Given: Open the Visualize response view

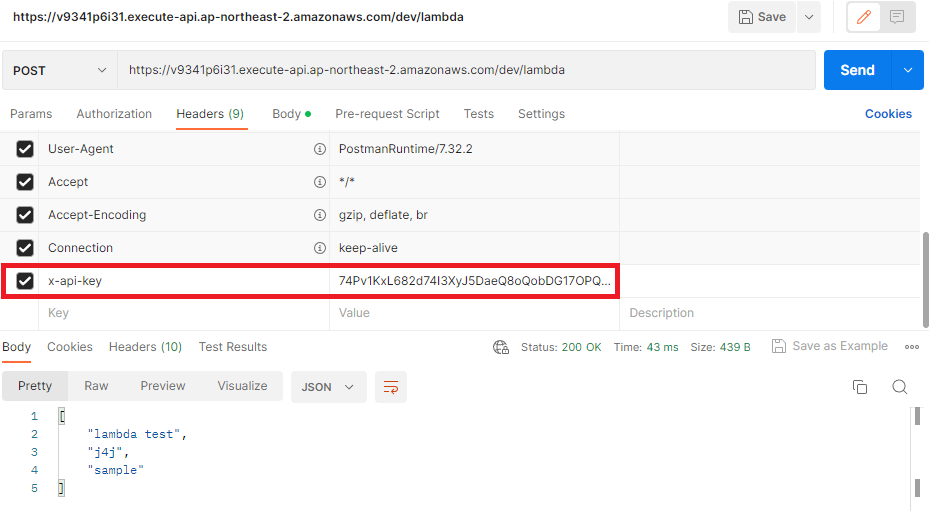Looking at the screenshot, I should pos(242,386).
